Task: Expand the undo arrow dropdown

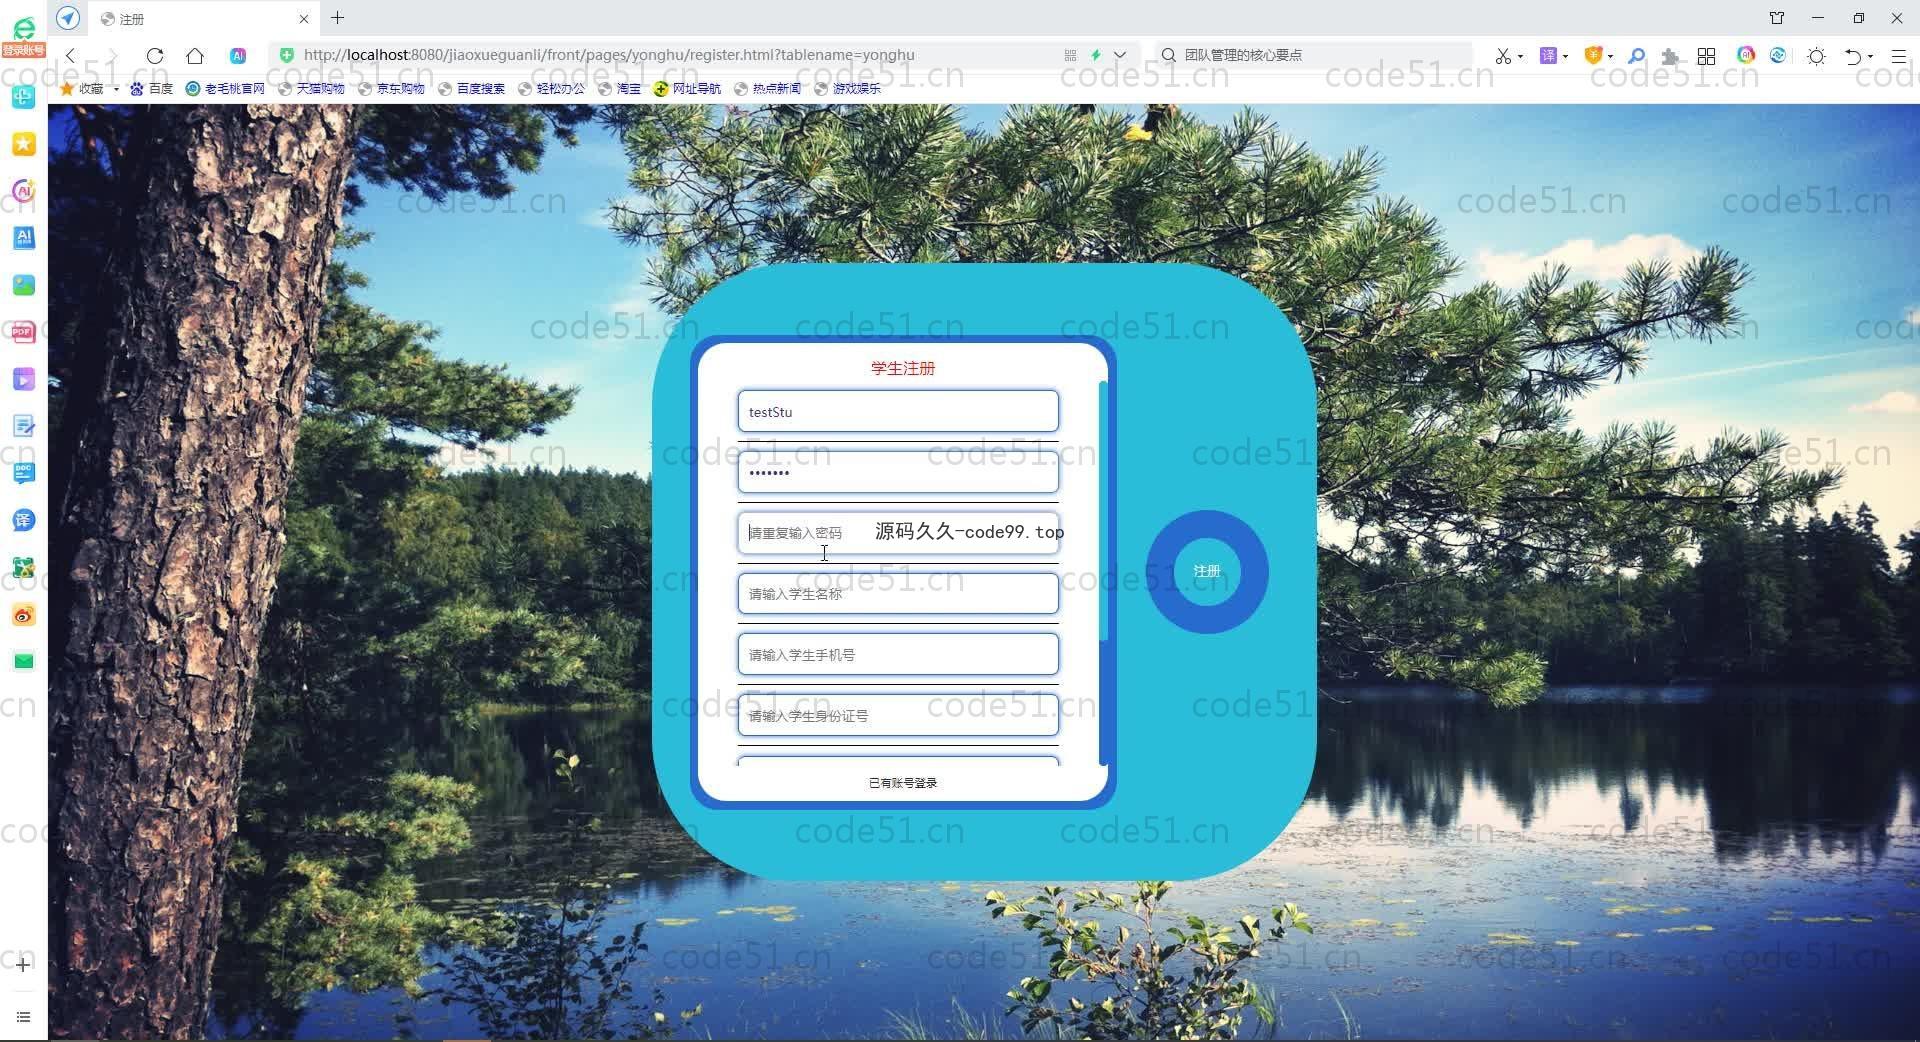Action: tap(1870, 57)
